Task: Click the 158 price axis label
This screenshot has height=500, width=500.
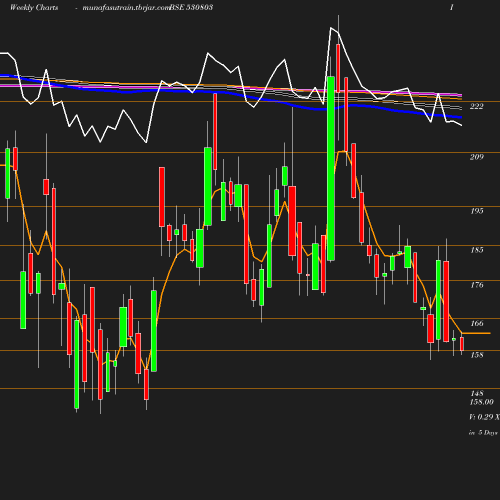Action: [477, 355]
